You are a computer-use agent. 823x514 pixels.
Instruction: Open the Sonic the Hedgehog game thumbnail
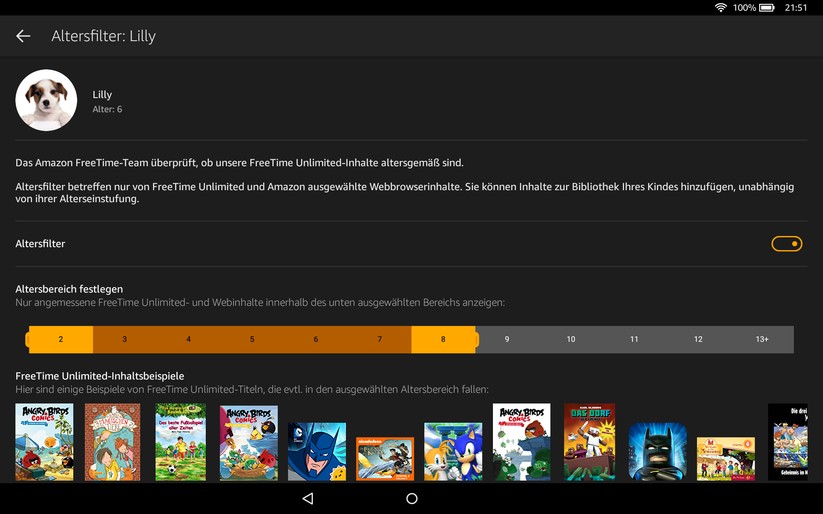(x=453, y=451)
